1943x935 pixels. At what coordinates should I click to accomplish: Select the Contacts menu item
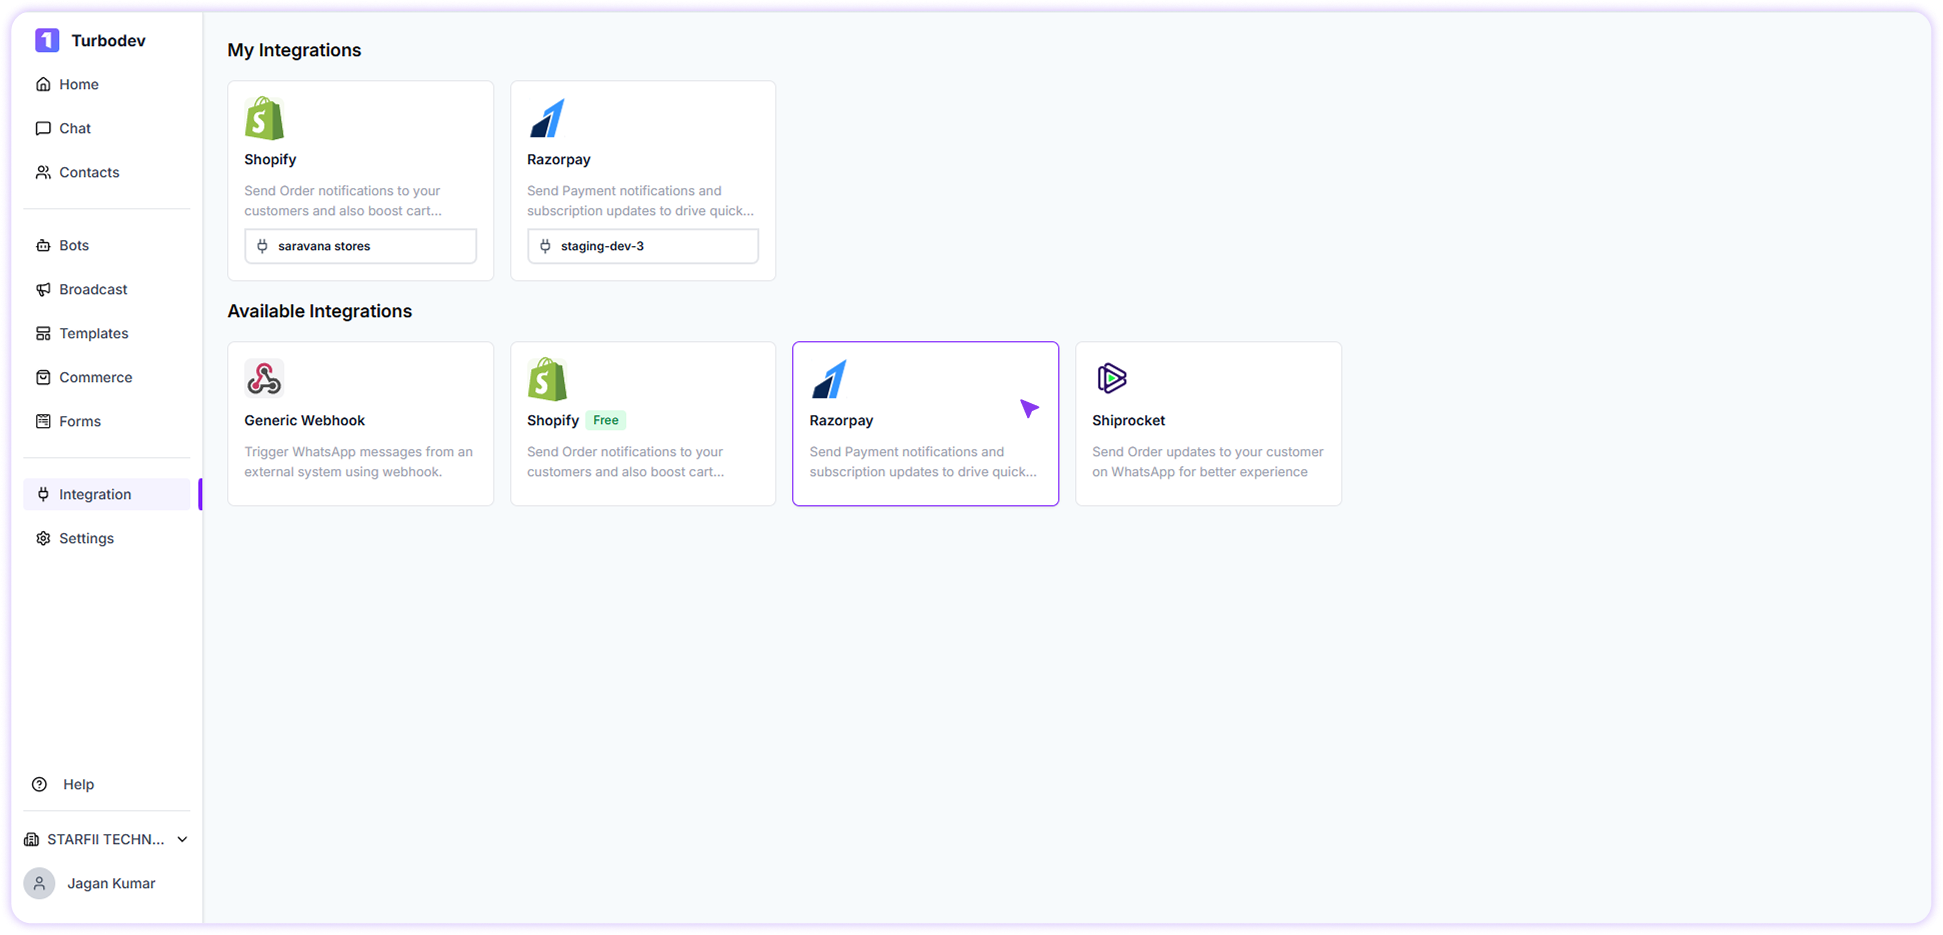point(88,172)
